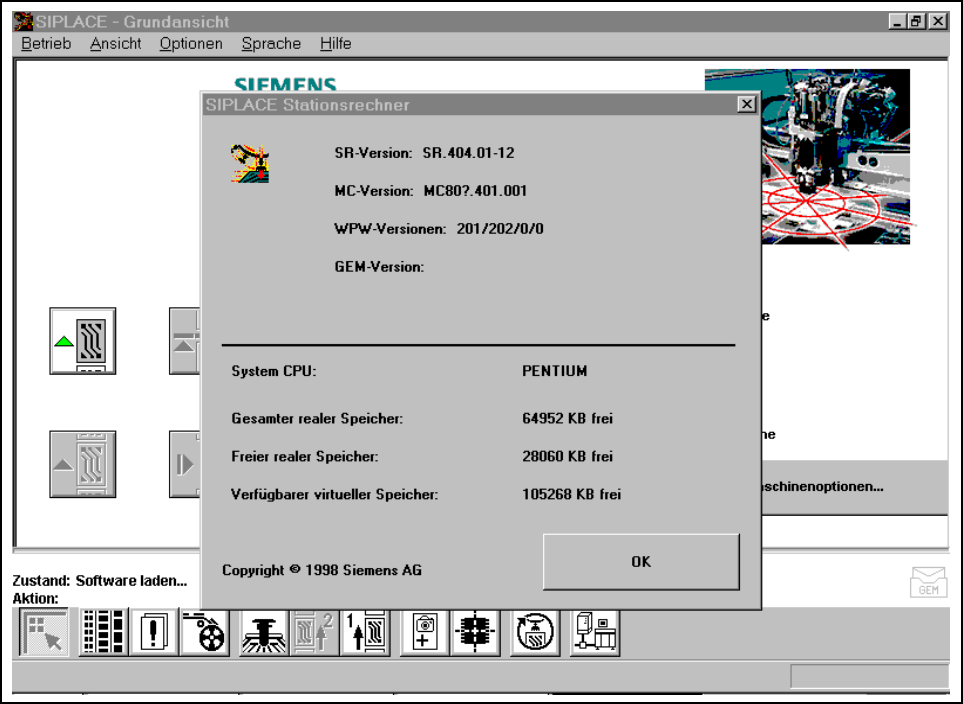Click the greyed board icon with grey arrow

(83, 464)
